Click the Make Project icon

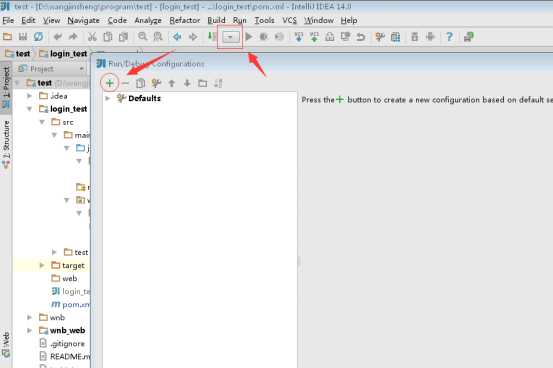212,36
